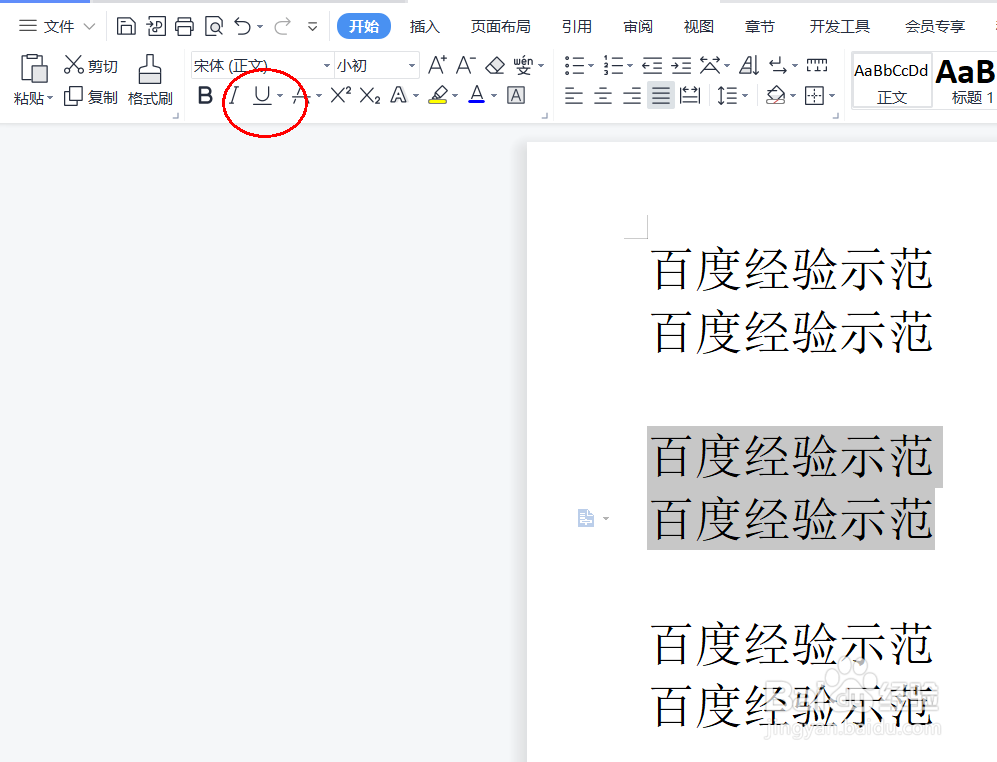Open the phonetic guide (拼音) icon
Image resolution: width=997 pixels, height=762 pixels.
525,64
